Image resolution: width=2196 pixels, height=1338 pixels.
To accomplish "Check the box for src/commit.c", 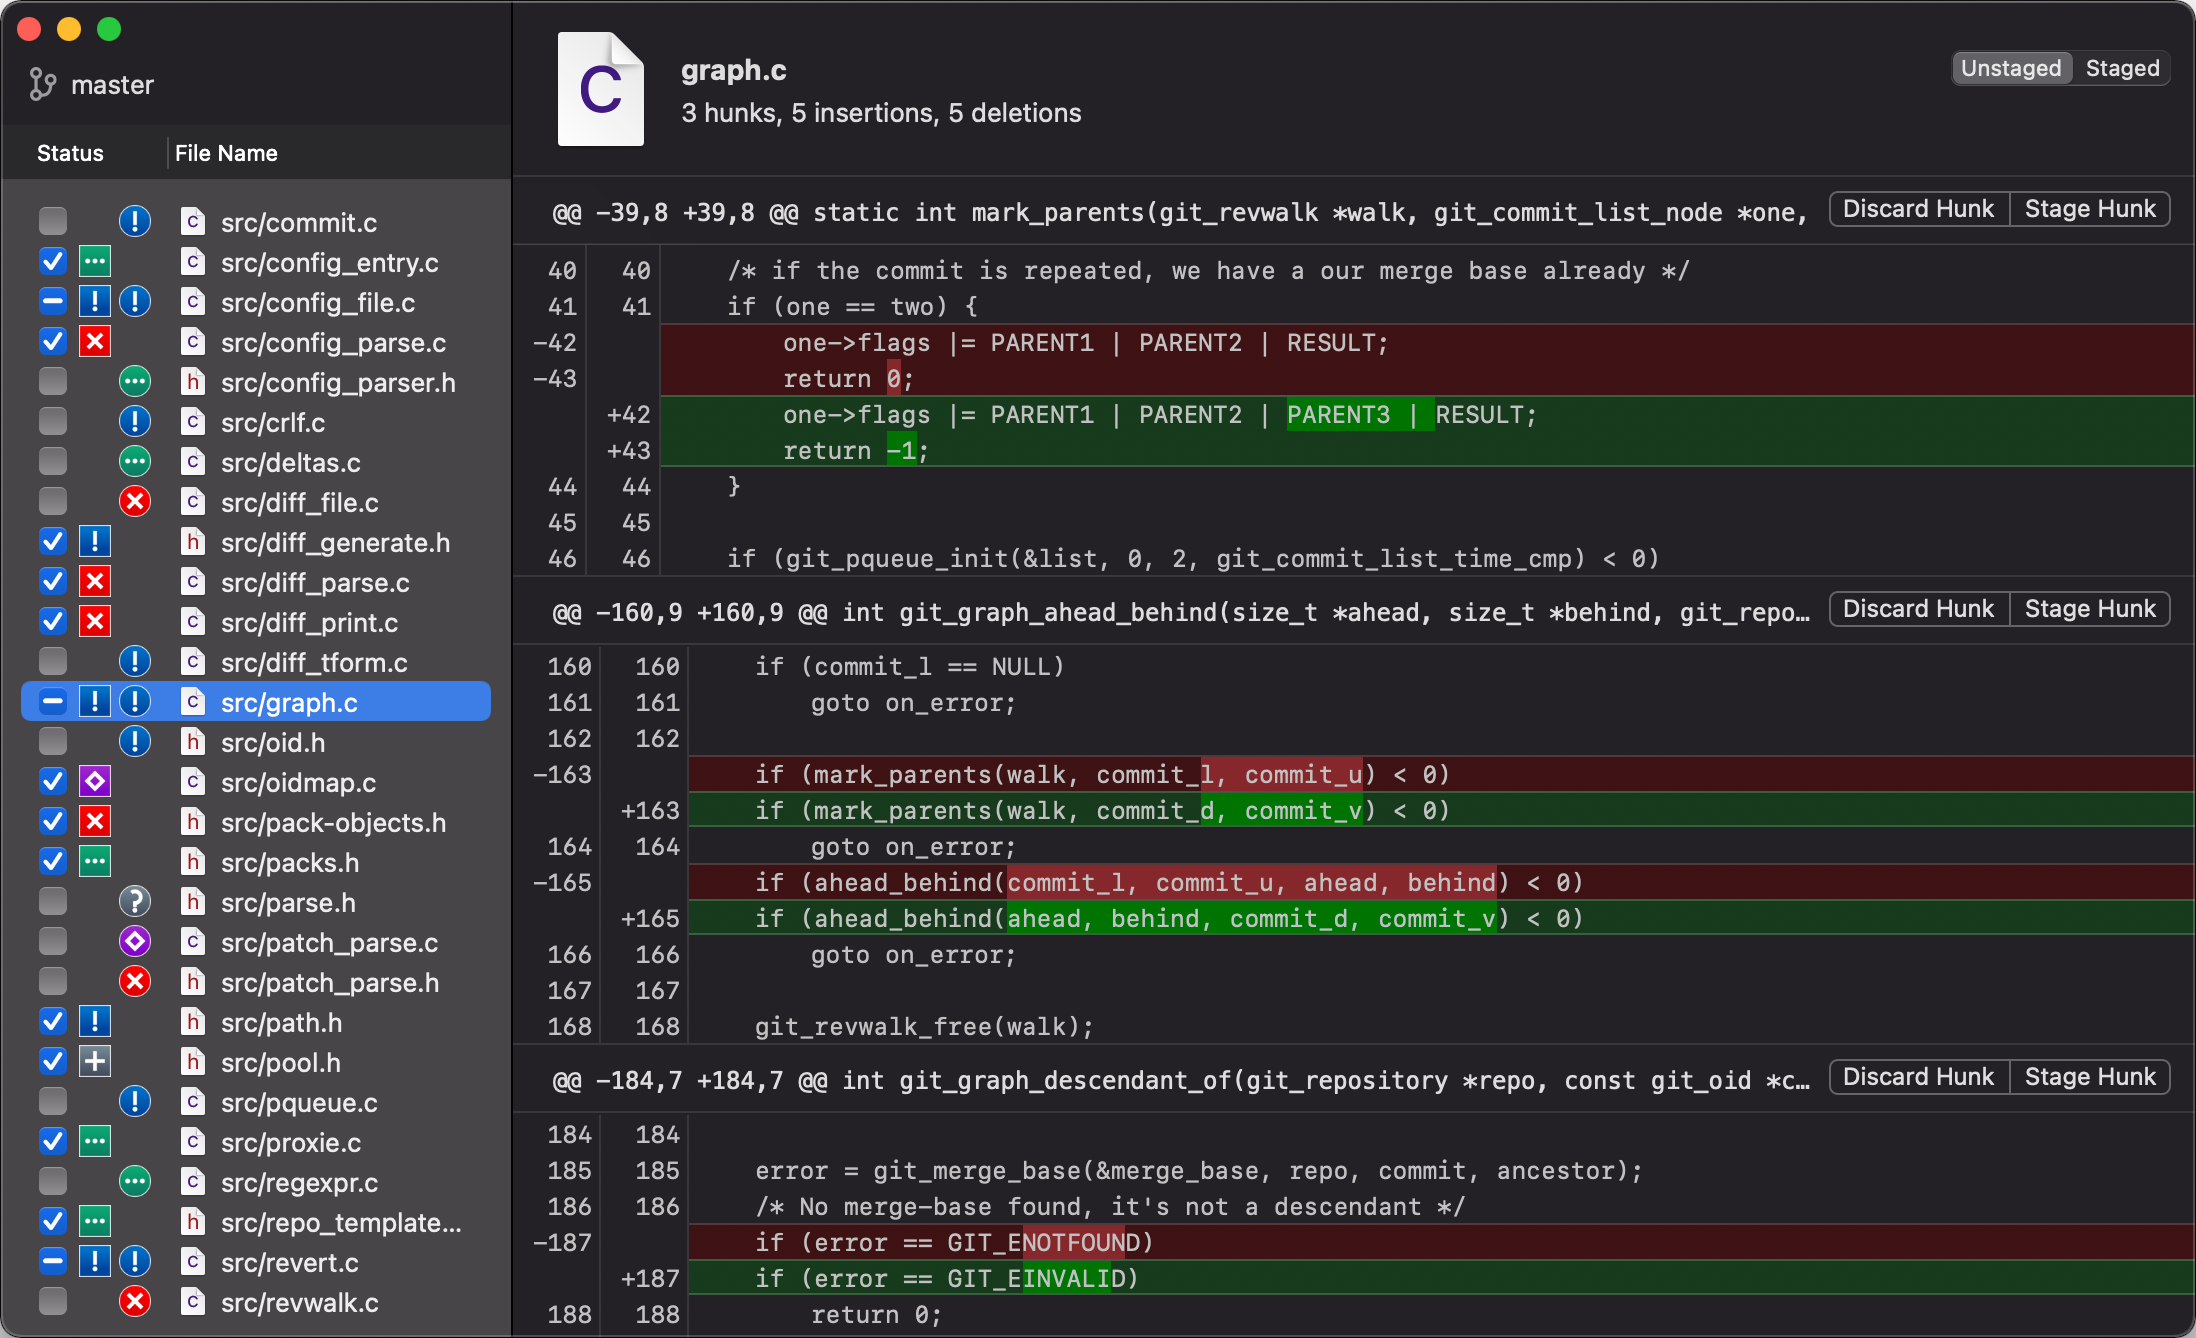I will pos(53,222).
